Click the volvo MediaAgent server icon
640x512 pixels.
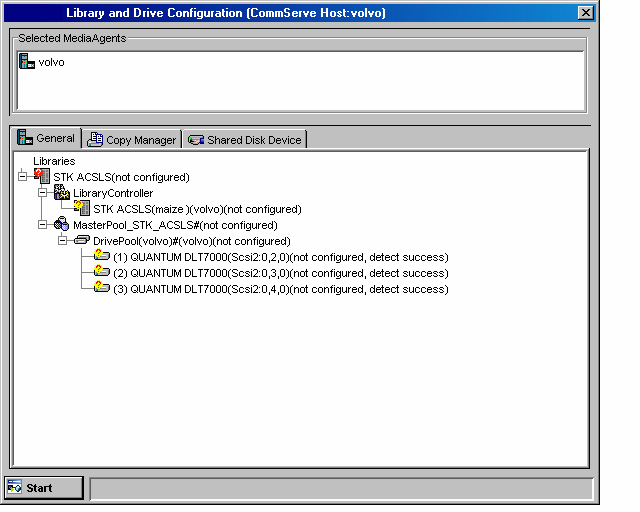[x=27, y=61]
